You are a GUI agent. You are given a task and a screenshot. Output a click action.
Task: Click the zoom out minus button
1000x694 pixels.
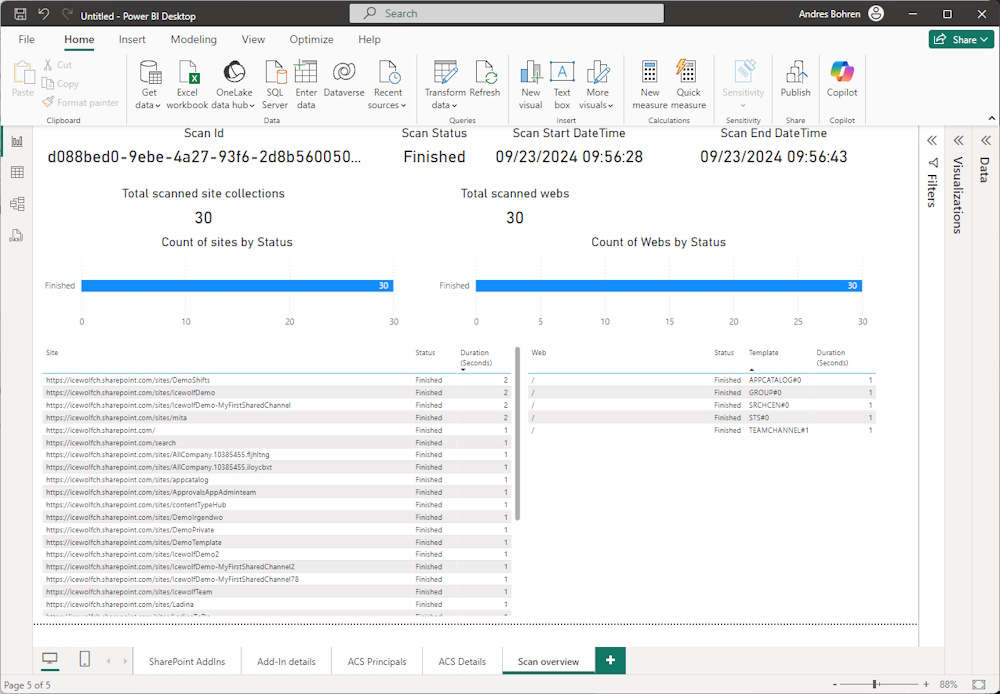point(835,684)
